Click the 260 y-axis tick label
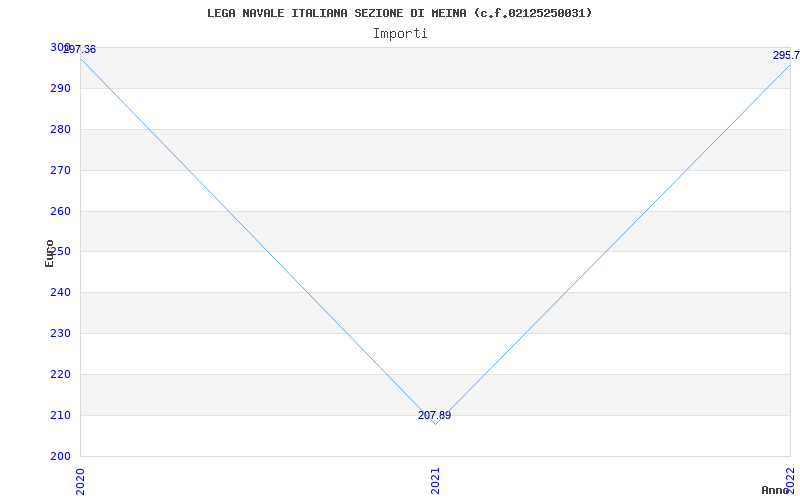This screenshot has width=800, height=500. (x=60, y=211)
